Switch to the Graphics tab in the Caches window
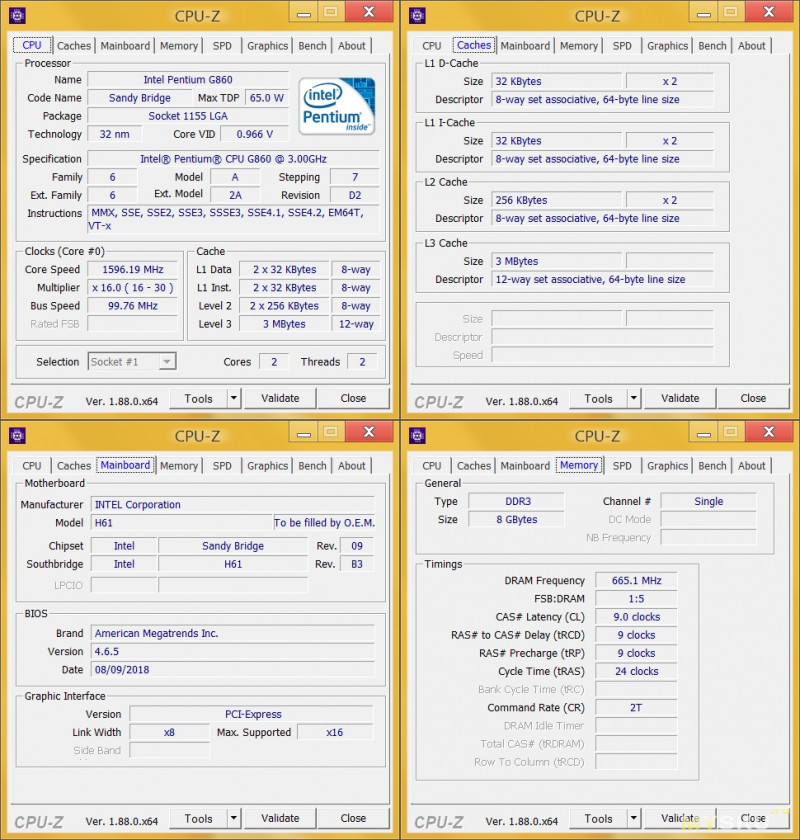Image resolution: width=800 pixels, height=840 pixels. click(x=668, y=46)
